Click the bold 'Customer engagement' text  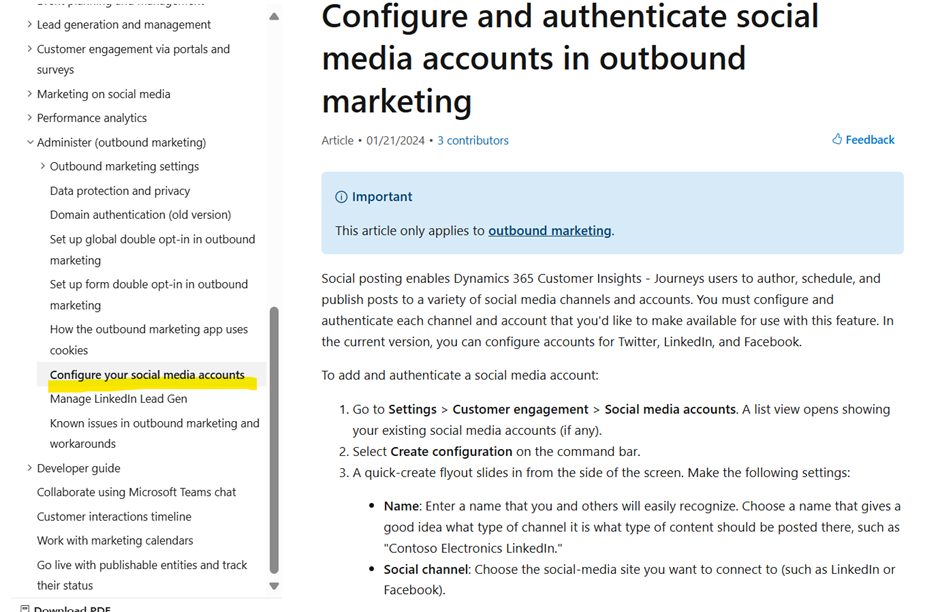(x=520, y=409)
